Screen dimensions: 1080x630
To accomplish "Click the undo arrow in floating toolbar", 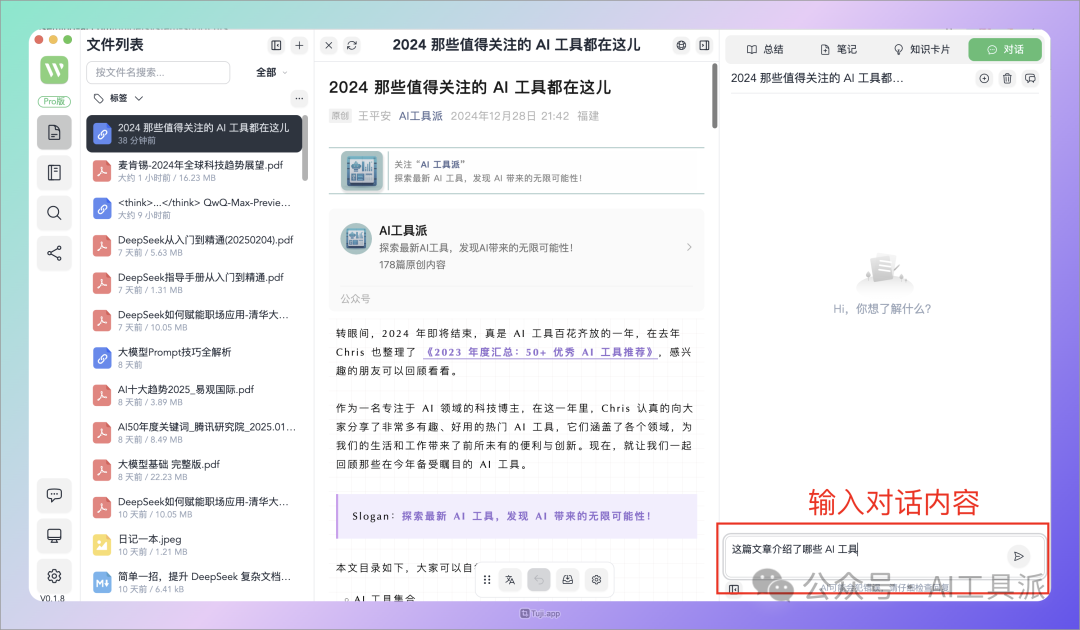I will (x=539, y=580).
